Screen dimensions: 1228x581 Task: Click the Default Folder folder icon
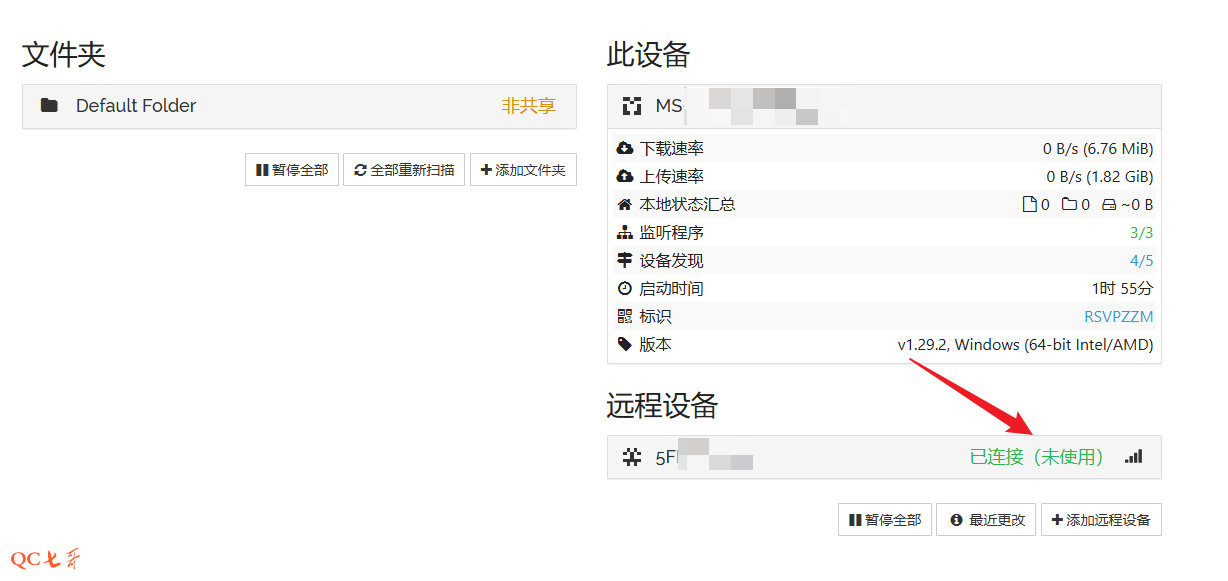(x=49, y=106)
